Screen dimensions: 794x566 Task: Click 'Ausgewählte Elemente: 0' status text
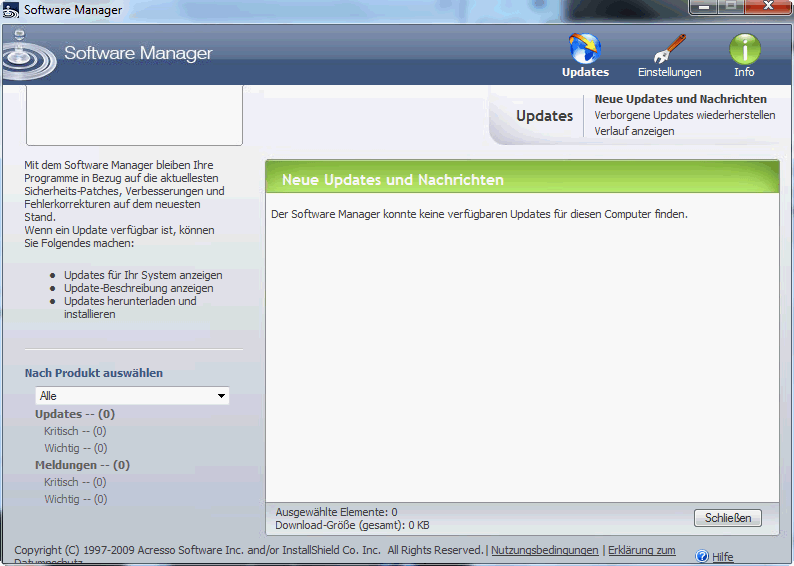(336, 512)
